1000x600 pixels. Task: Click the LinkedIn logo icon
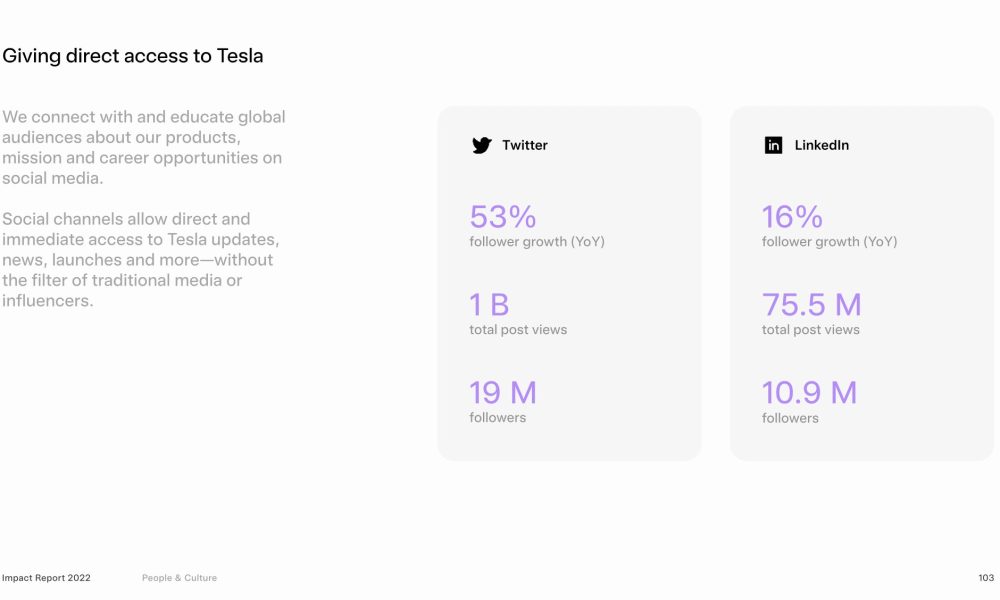(x=773, y=145)
